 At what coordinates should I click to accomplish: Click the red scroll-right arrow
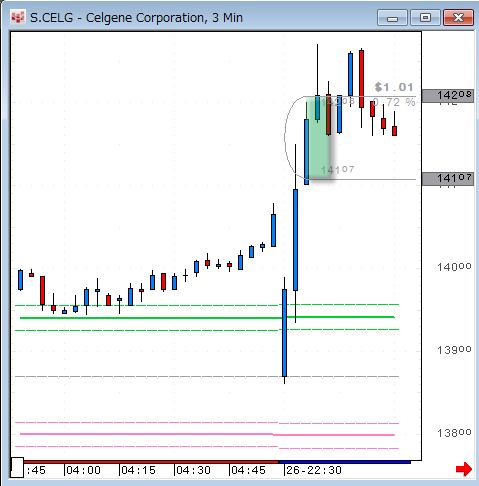[x=464, y=469]
